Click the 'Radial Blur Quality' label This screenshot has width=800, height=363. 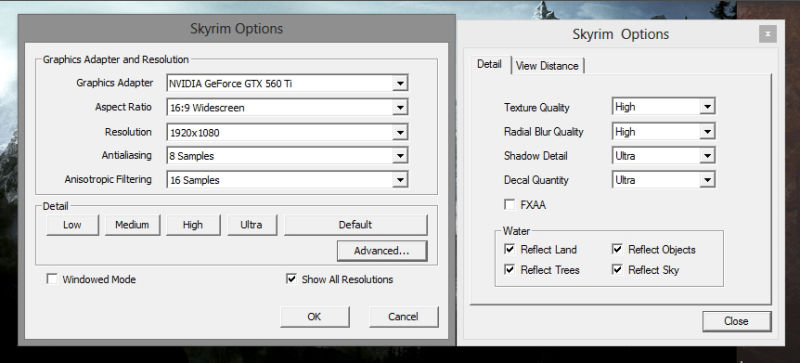pyautogui.click(x=544, y=132)
